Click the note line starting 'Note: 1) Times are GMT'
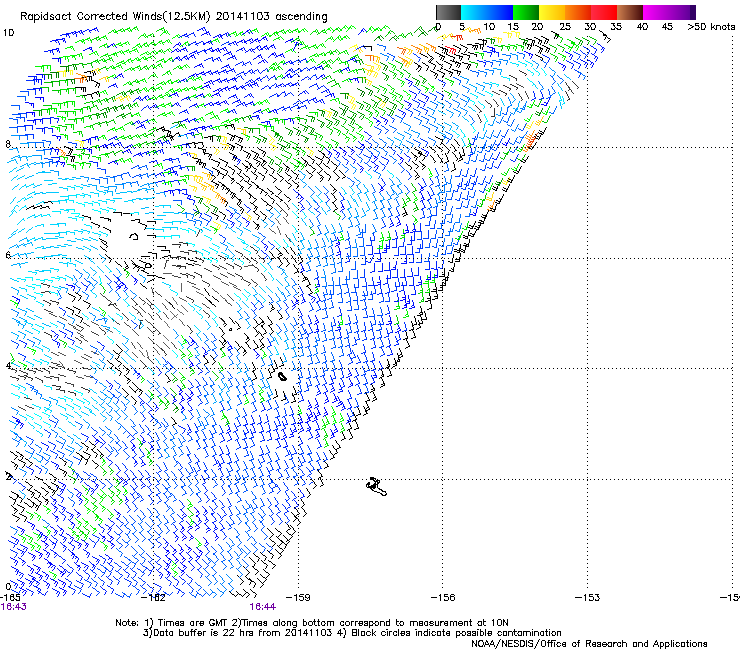740x650 pixels. pyautogui.click(x=312, y=623)
